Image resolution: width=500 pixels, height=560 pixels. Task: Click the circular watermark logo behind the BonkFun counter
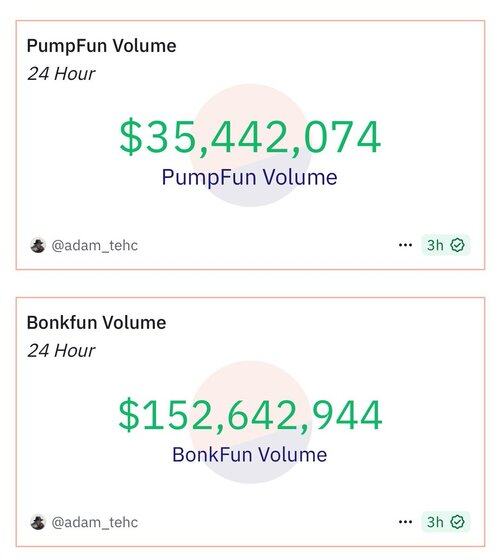click(x=250, y=422)
